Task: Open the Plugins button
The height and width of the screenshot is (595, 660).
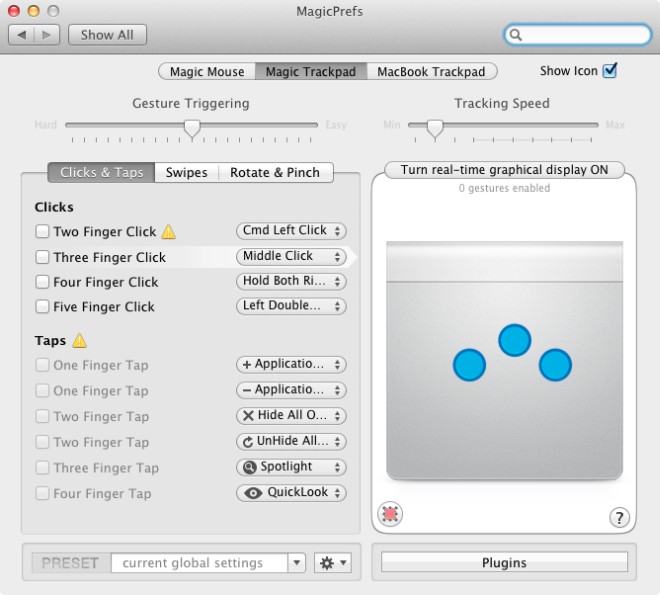Action: [x=504, y=563]
